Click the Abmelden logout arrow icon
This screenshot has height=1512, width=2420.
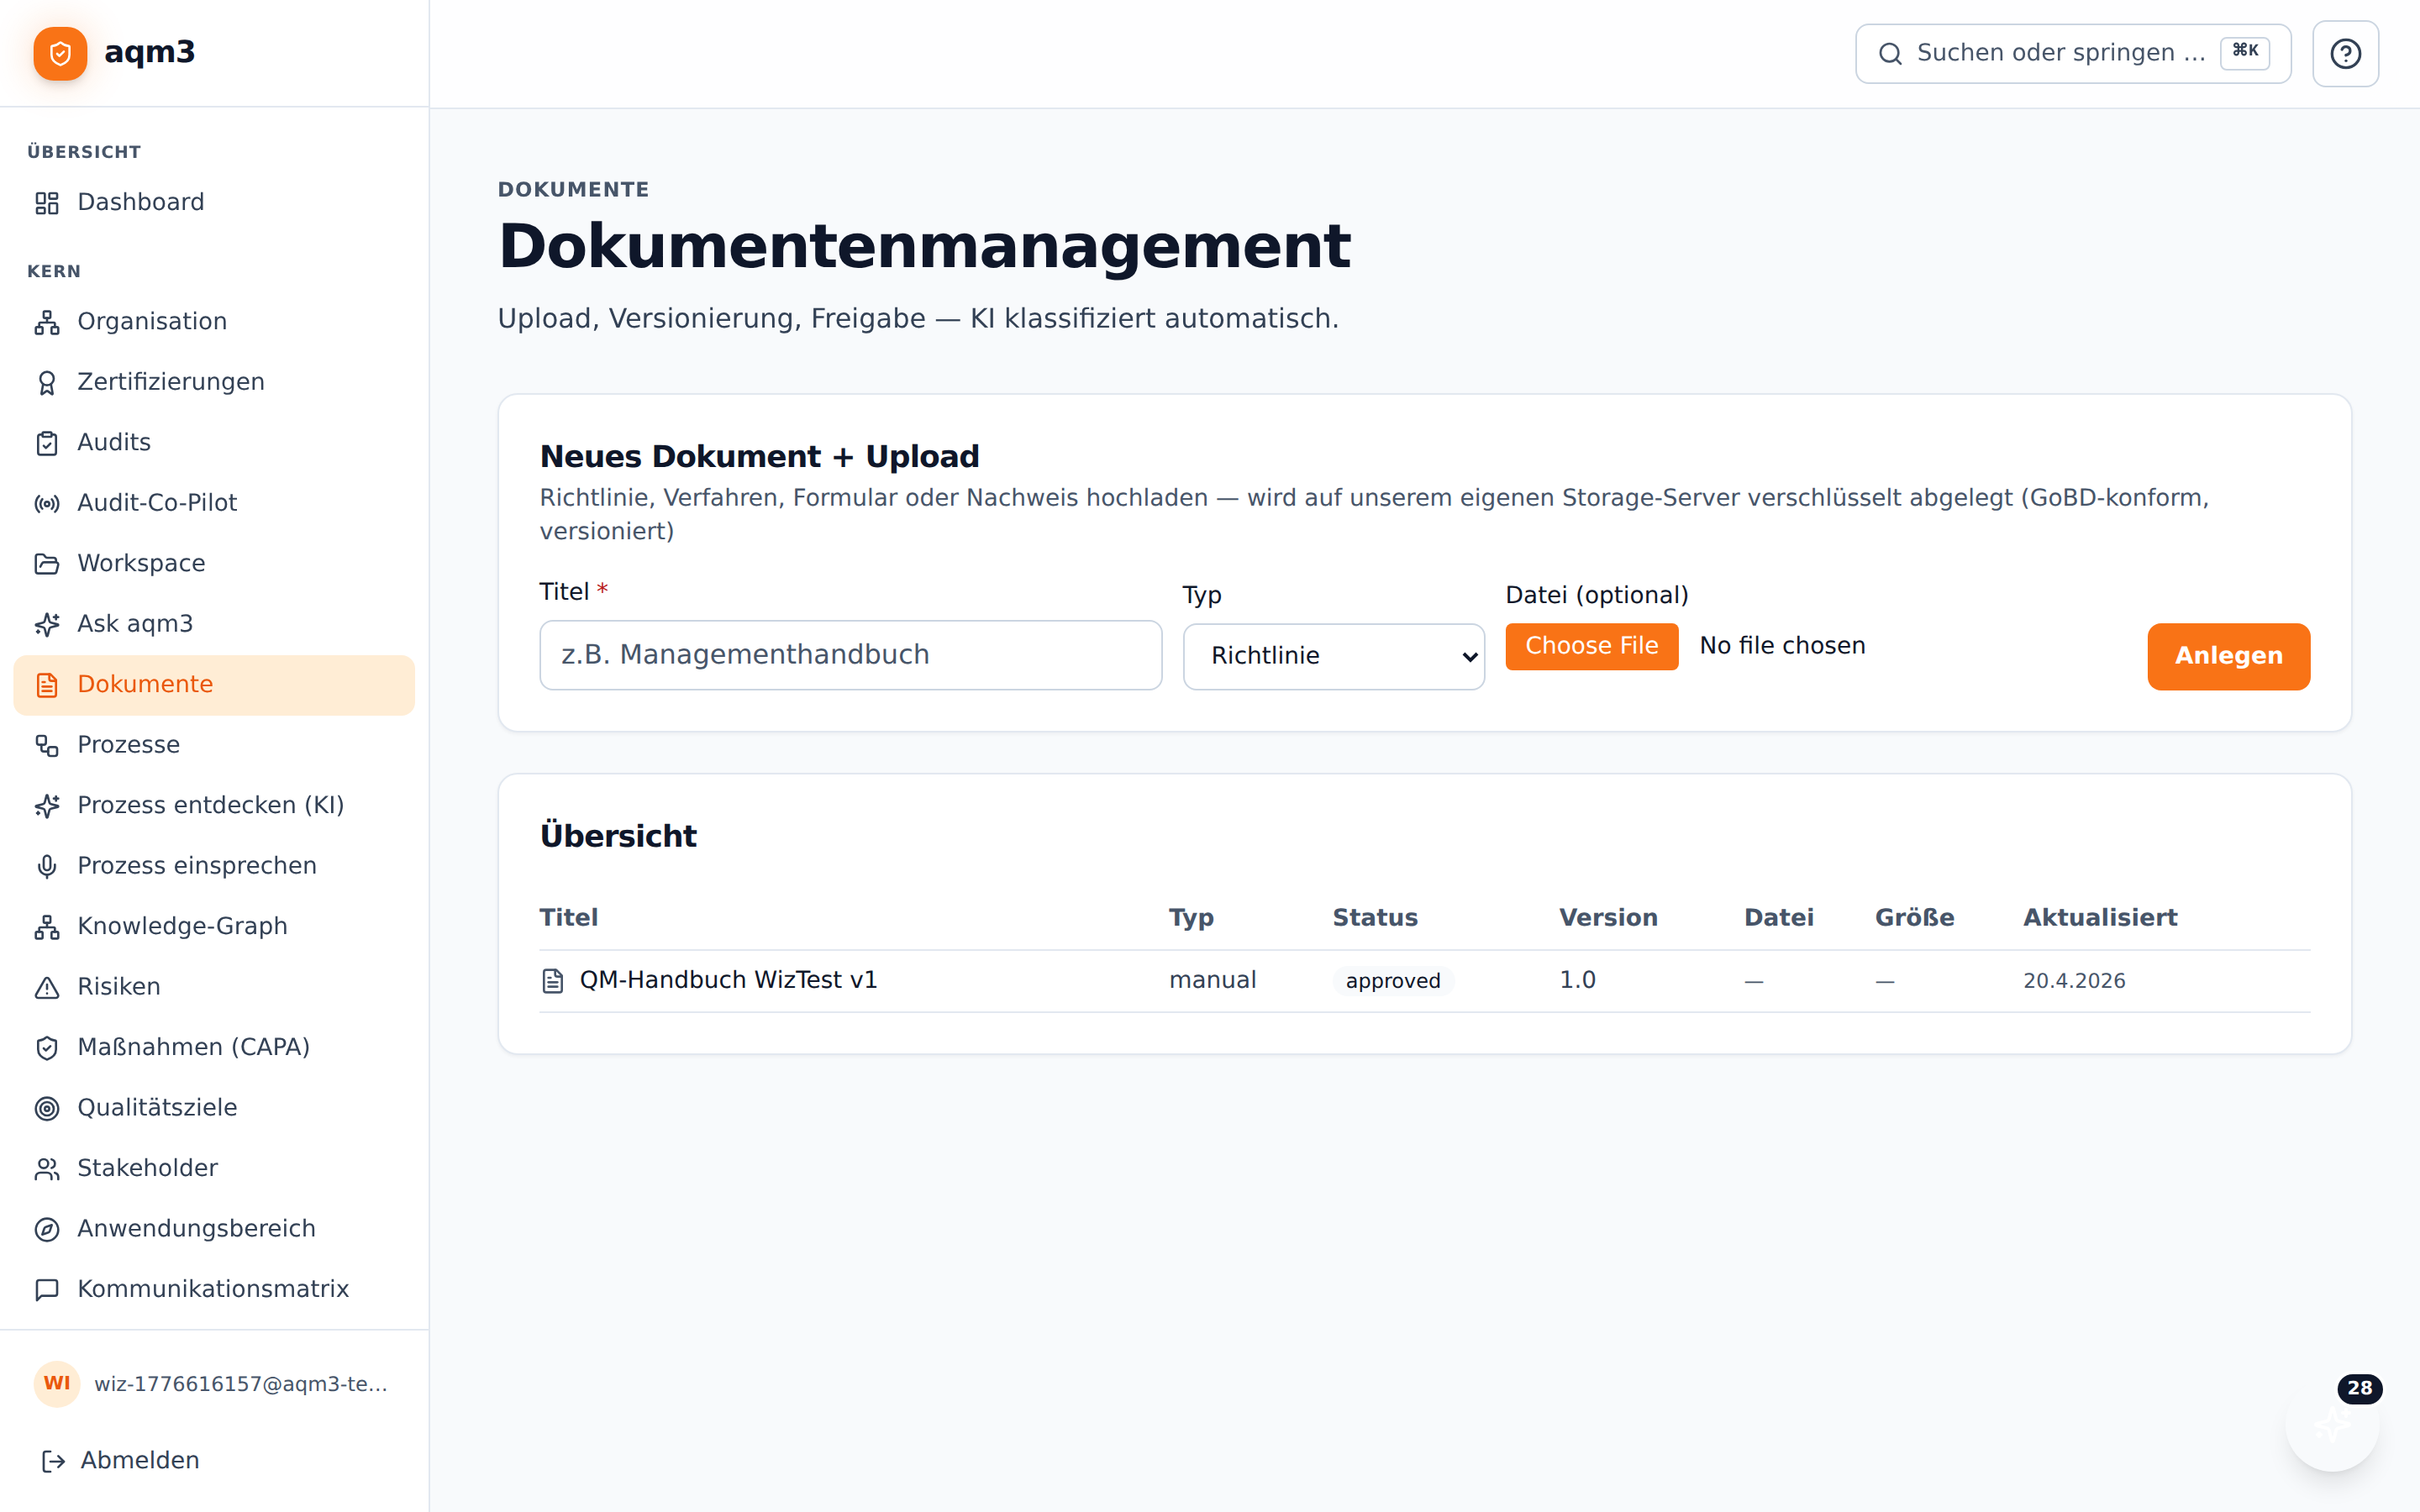(x=53, y=1461)
